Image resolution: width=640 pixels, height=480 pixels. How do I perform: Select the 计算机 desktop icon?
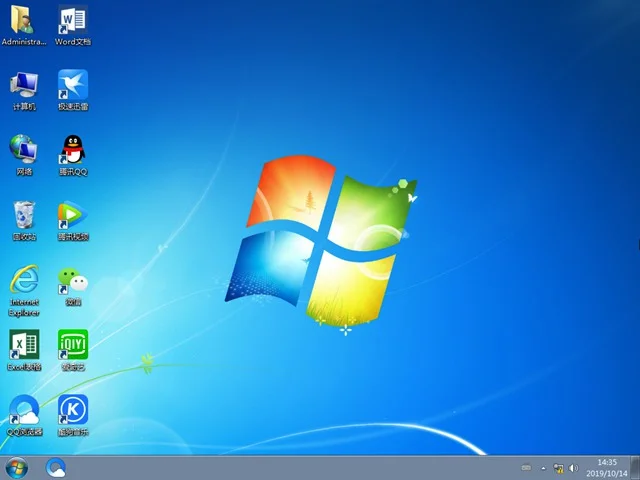(x=24, y=91)
